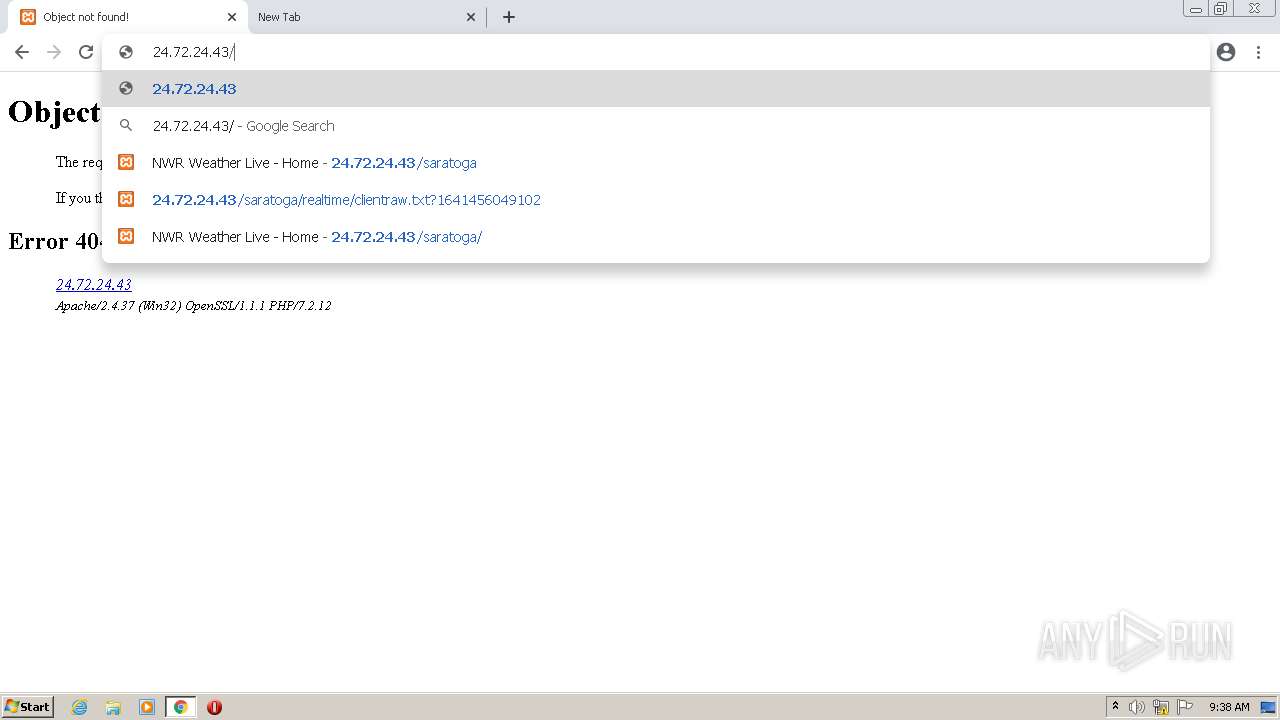Restore down the Chrome window

point(1221,9)
